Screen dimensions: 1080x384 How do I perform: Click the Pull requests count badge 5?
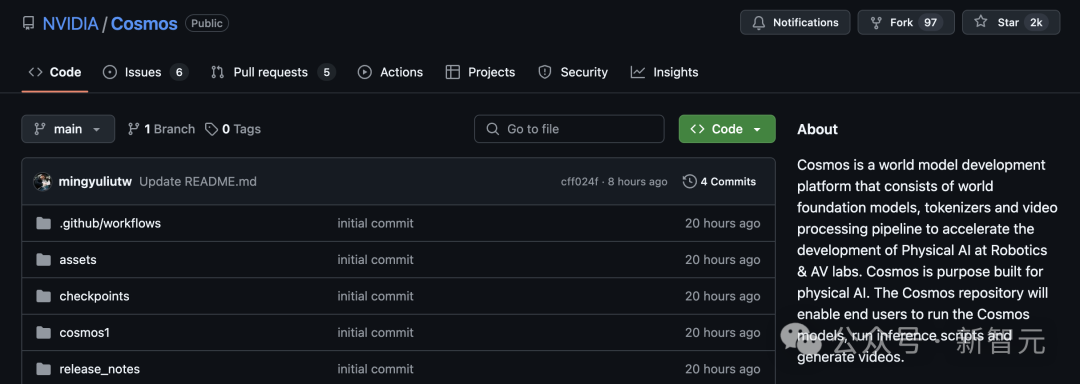[x=326, y=72]
